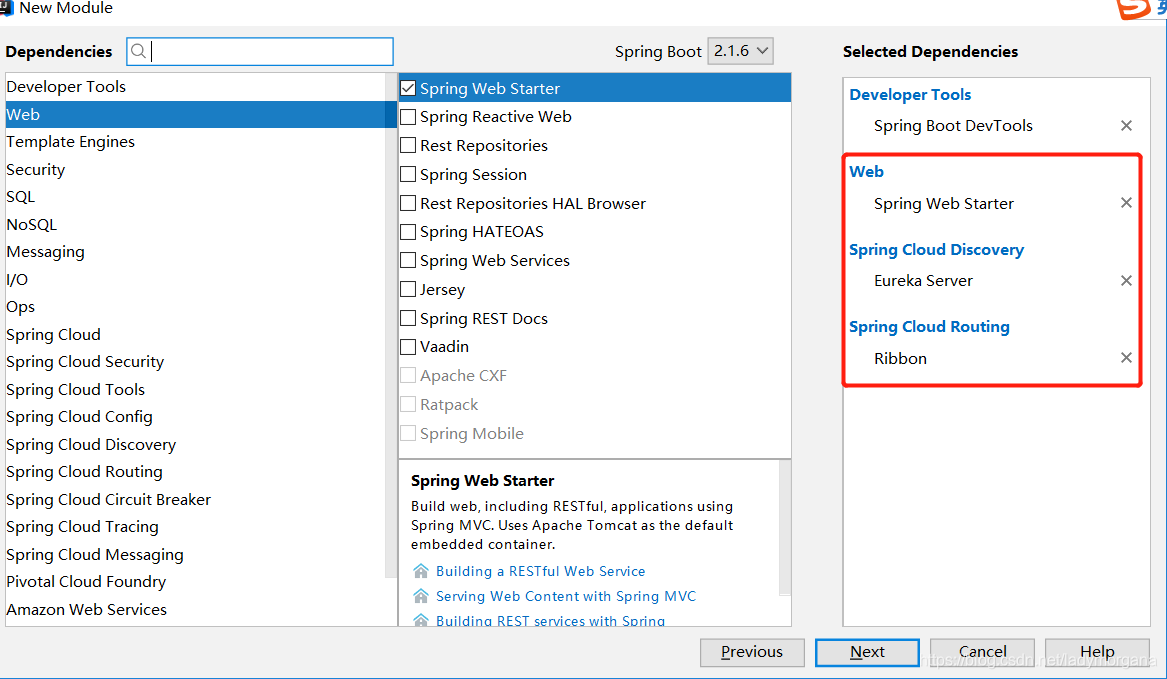Click the magnifier icon in the Dependencies search box
1167x679 pixels.
[x=140, y=51]
